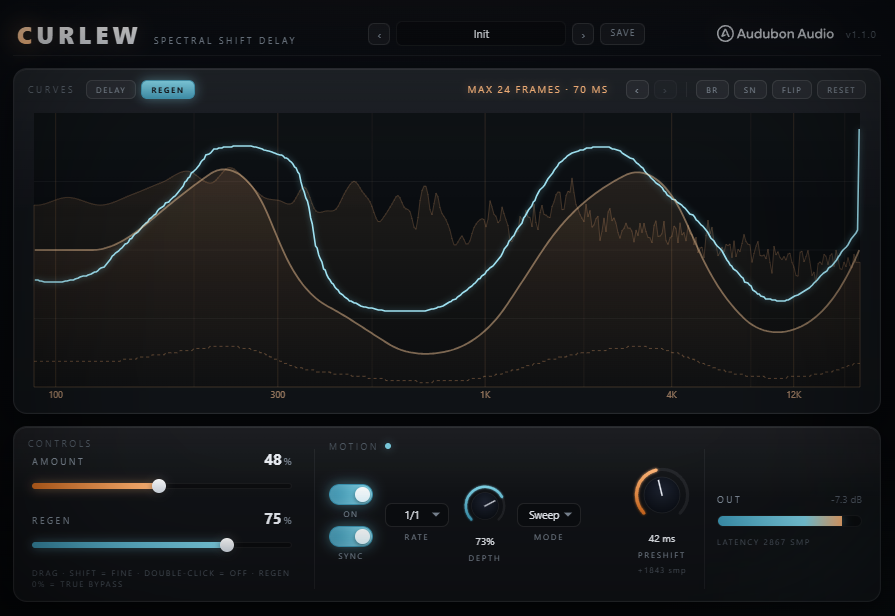Open the Rate 1/1 dropdown
The width and height of the screenshot is (895, 616).
[x=417, y=515]
